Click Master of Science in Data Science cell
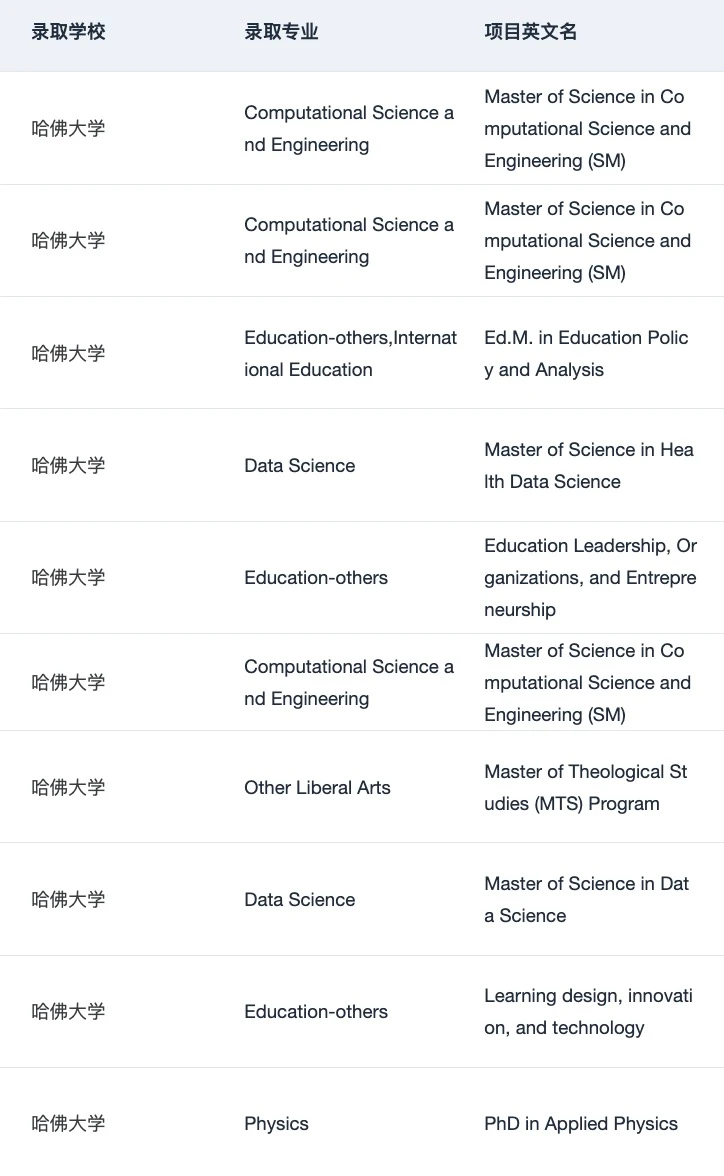Image resolution: width=724 pixels, height=1176 pixels. [x=586, y=900]
